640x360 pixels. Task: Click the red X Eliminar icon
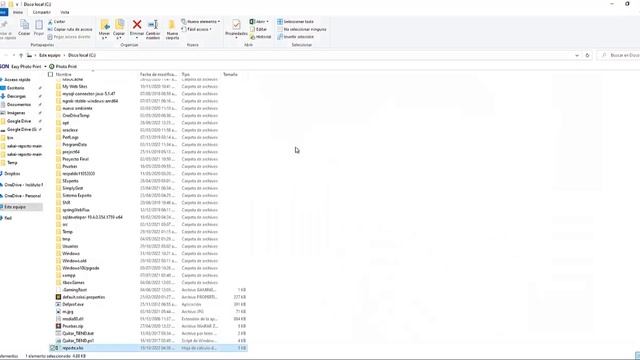tap(137, 24)
